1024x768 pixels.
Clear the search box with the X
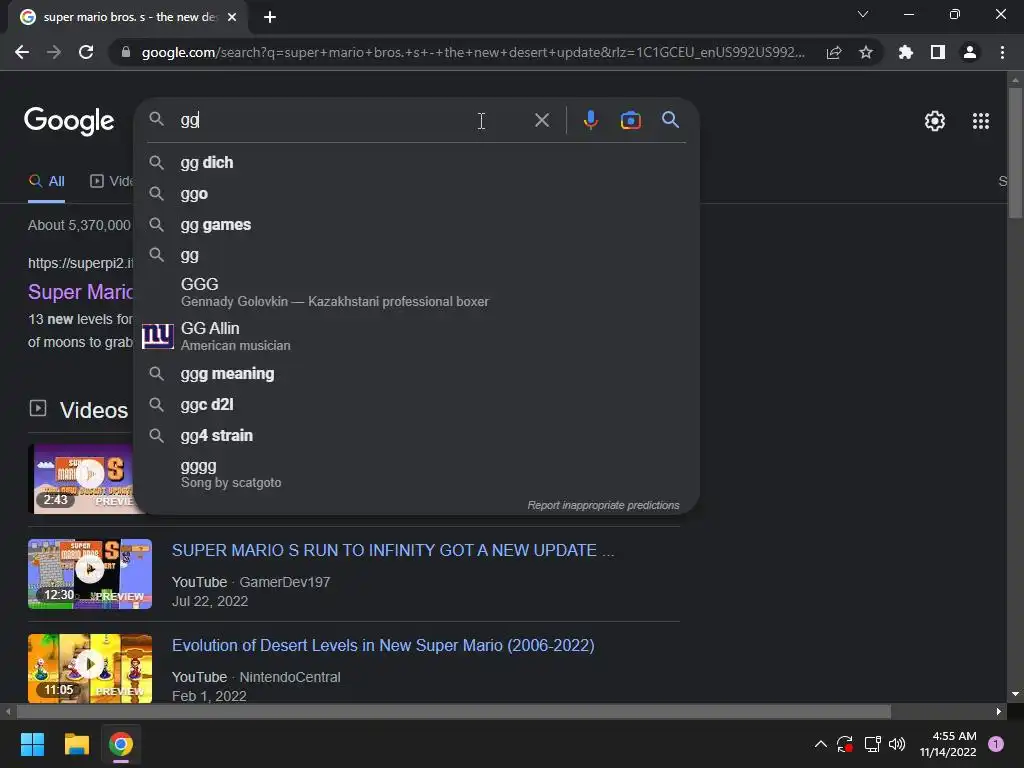pyautogui.click(x=541, y=120)
